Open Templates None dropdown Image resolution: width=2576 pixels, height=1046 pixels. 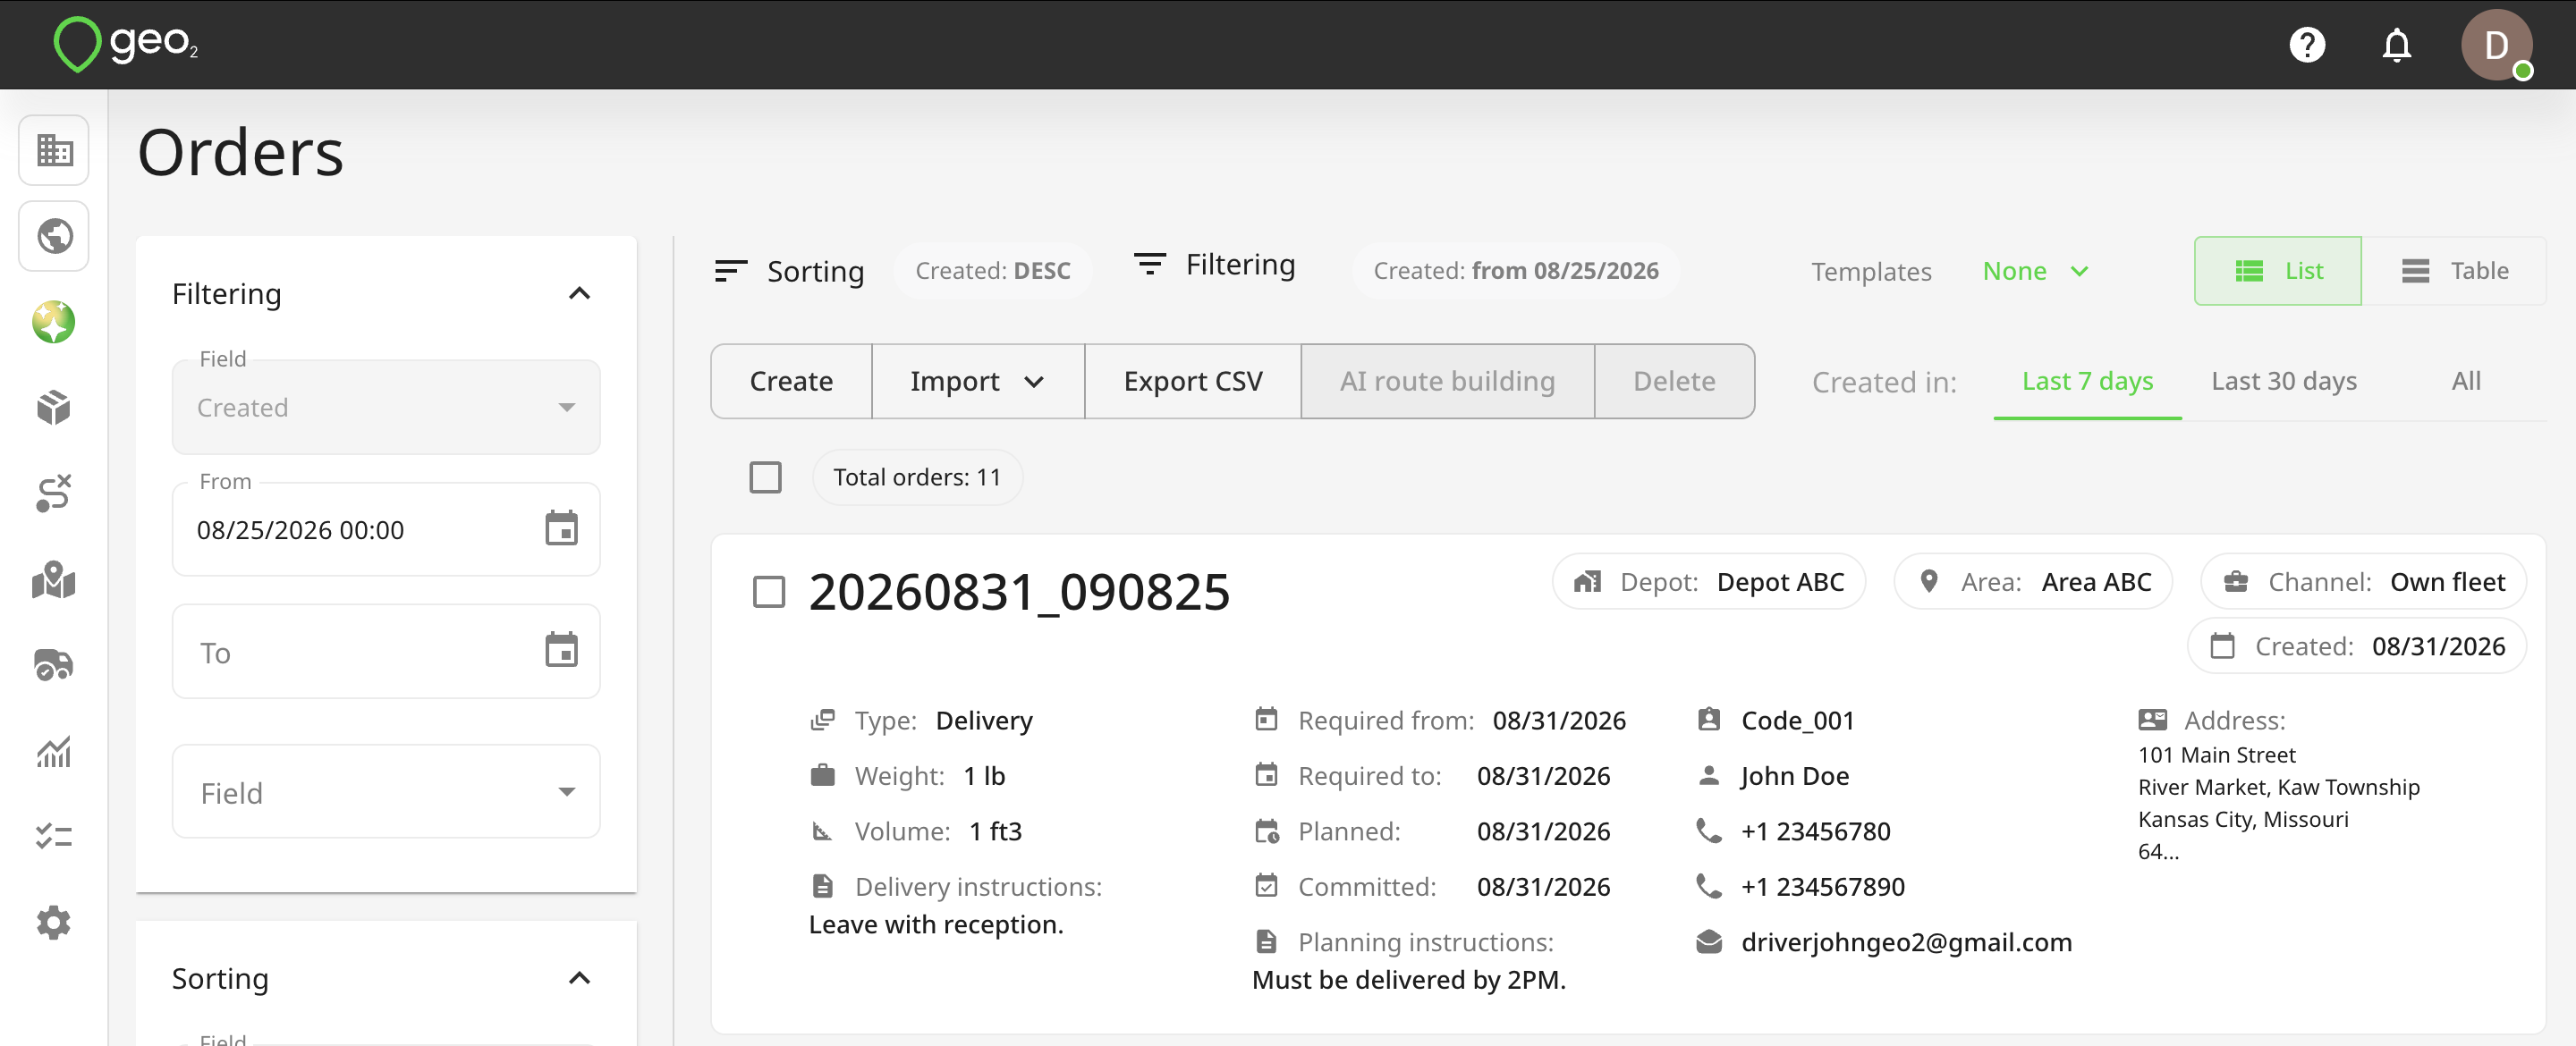(2035, 271)
